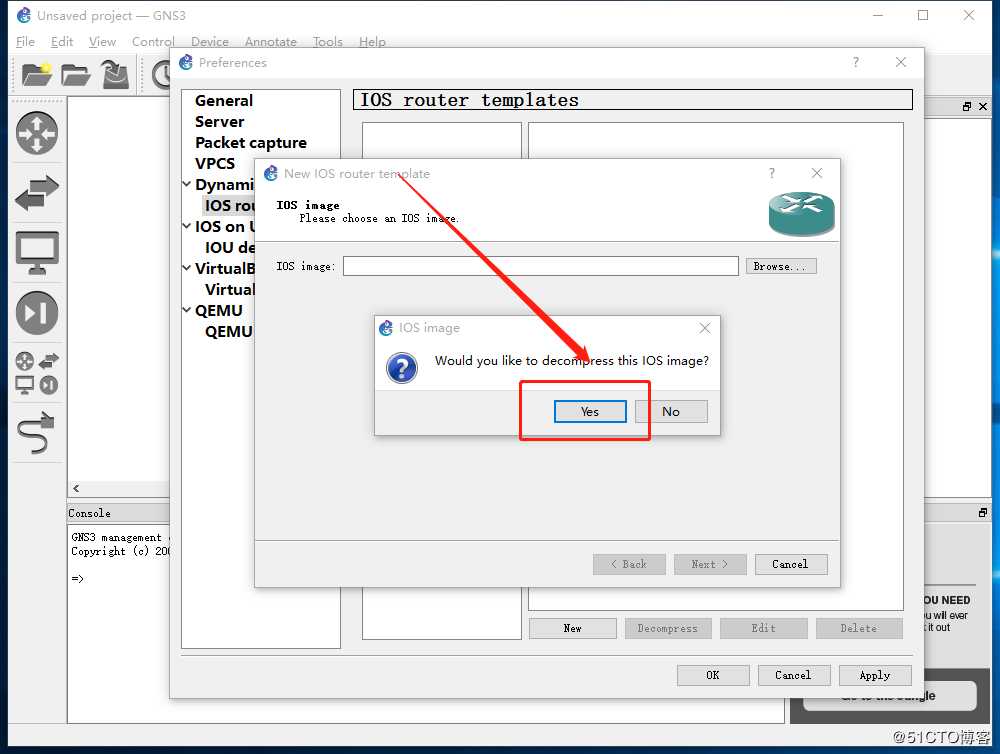This screenshot has width=1000, height=754.
Task: Click help question mark in New IOS router template
Action: click(772, 173)
